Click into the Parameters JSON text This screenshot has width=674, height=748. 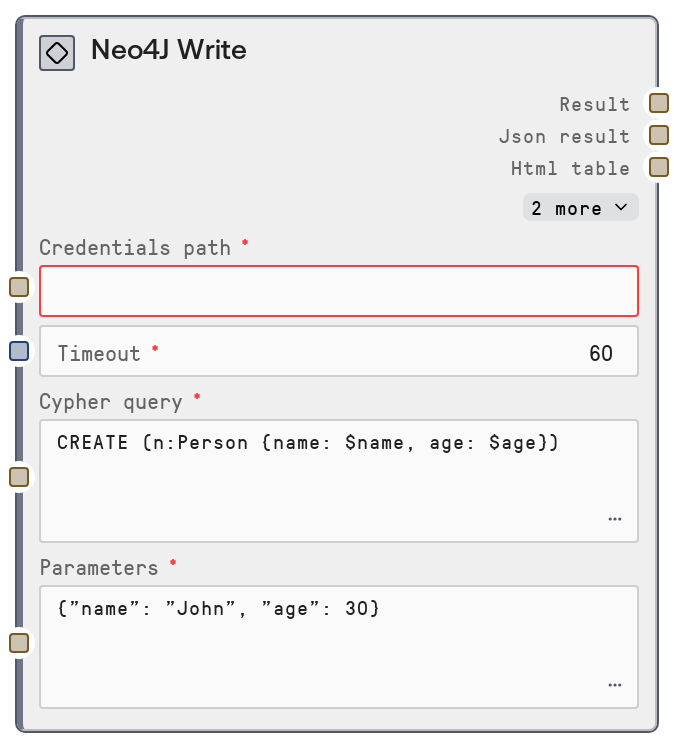coord(212,609)
